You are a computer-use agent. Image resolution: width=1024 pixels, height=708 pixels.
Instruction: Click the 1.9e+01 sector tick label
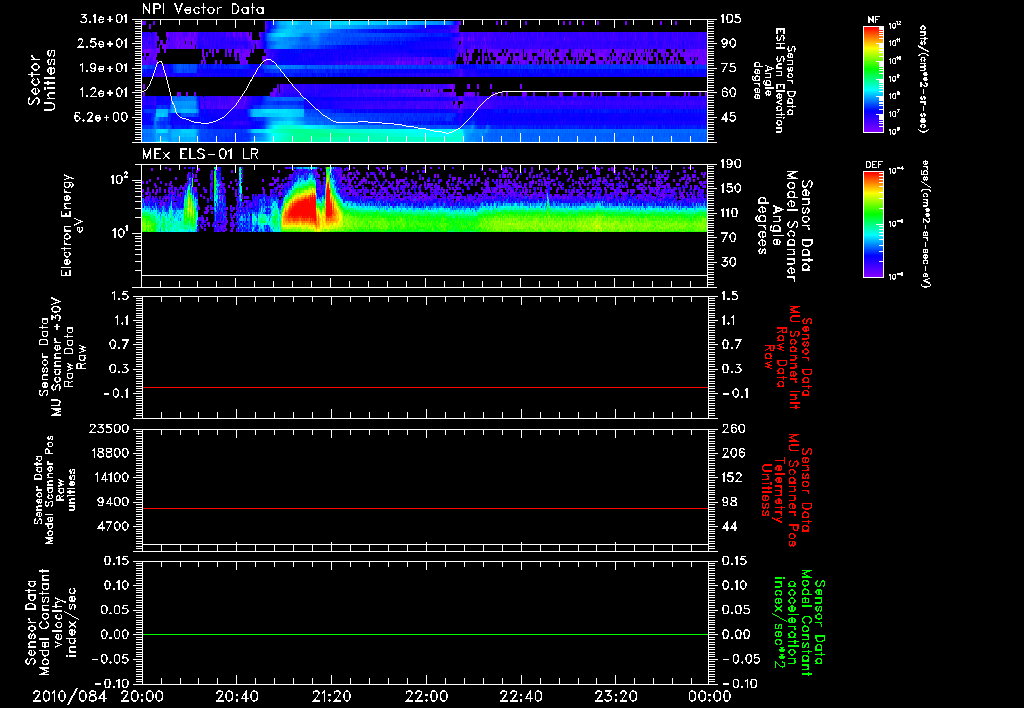tap(104, 68)
